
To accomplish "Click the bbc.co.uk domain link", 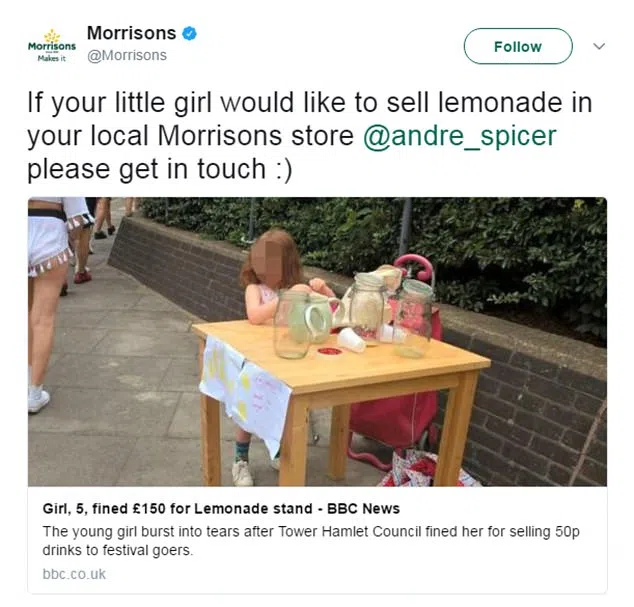I will tap(74, 574).
